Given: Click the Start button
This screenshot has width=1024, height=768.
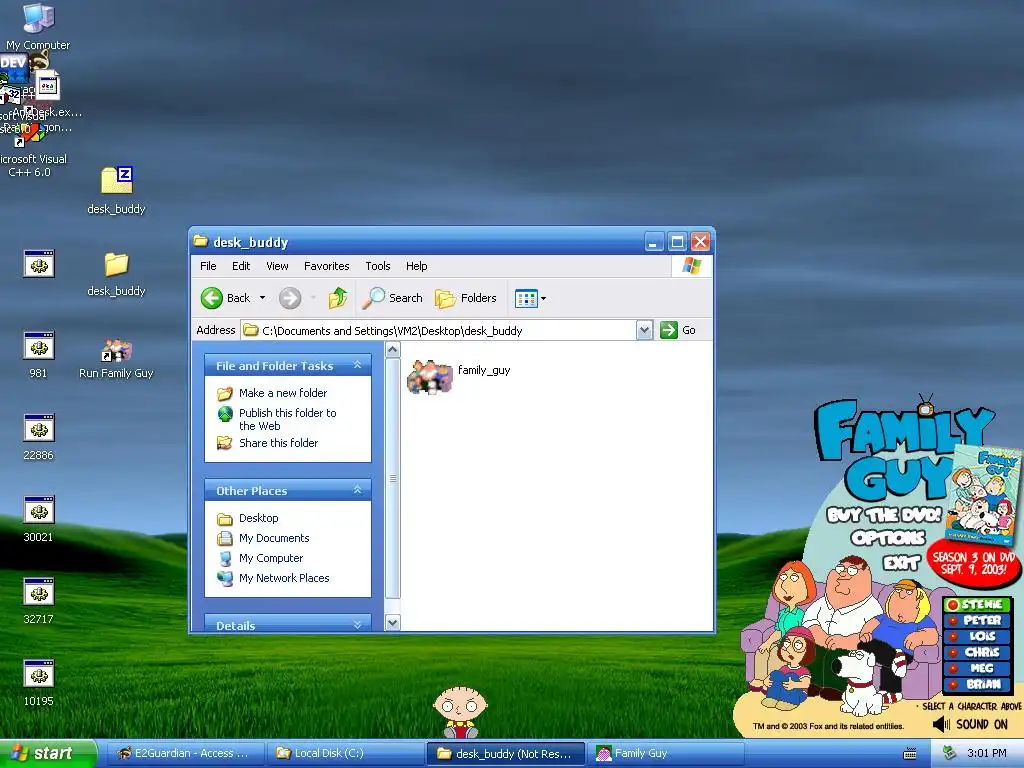Looking at the screenshot, I should tap(47, 754).
